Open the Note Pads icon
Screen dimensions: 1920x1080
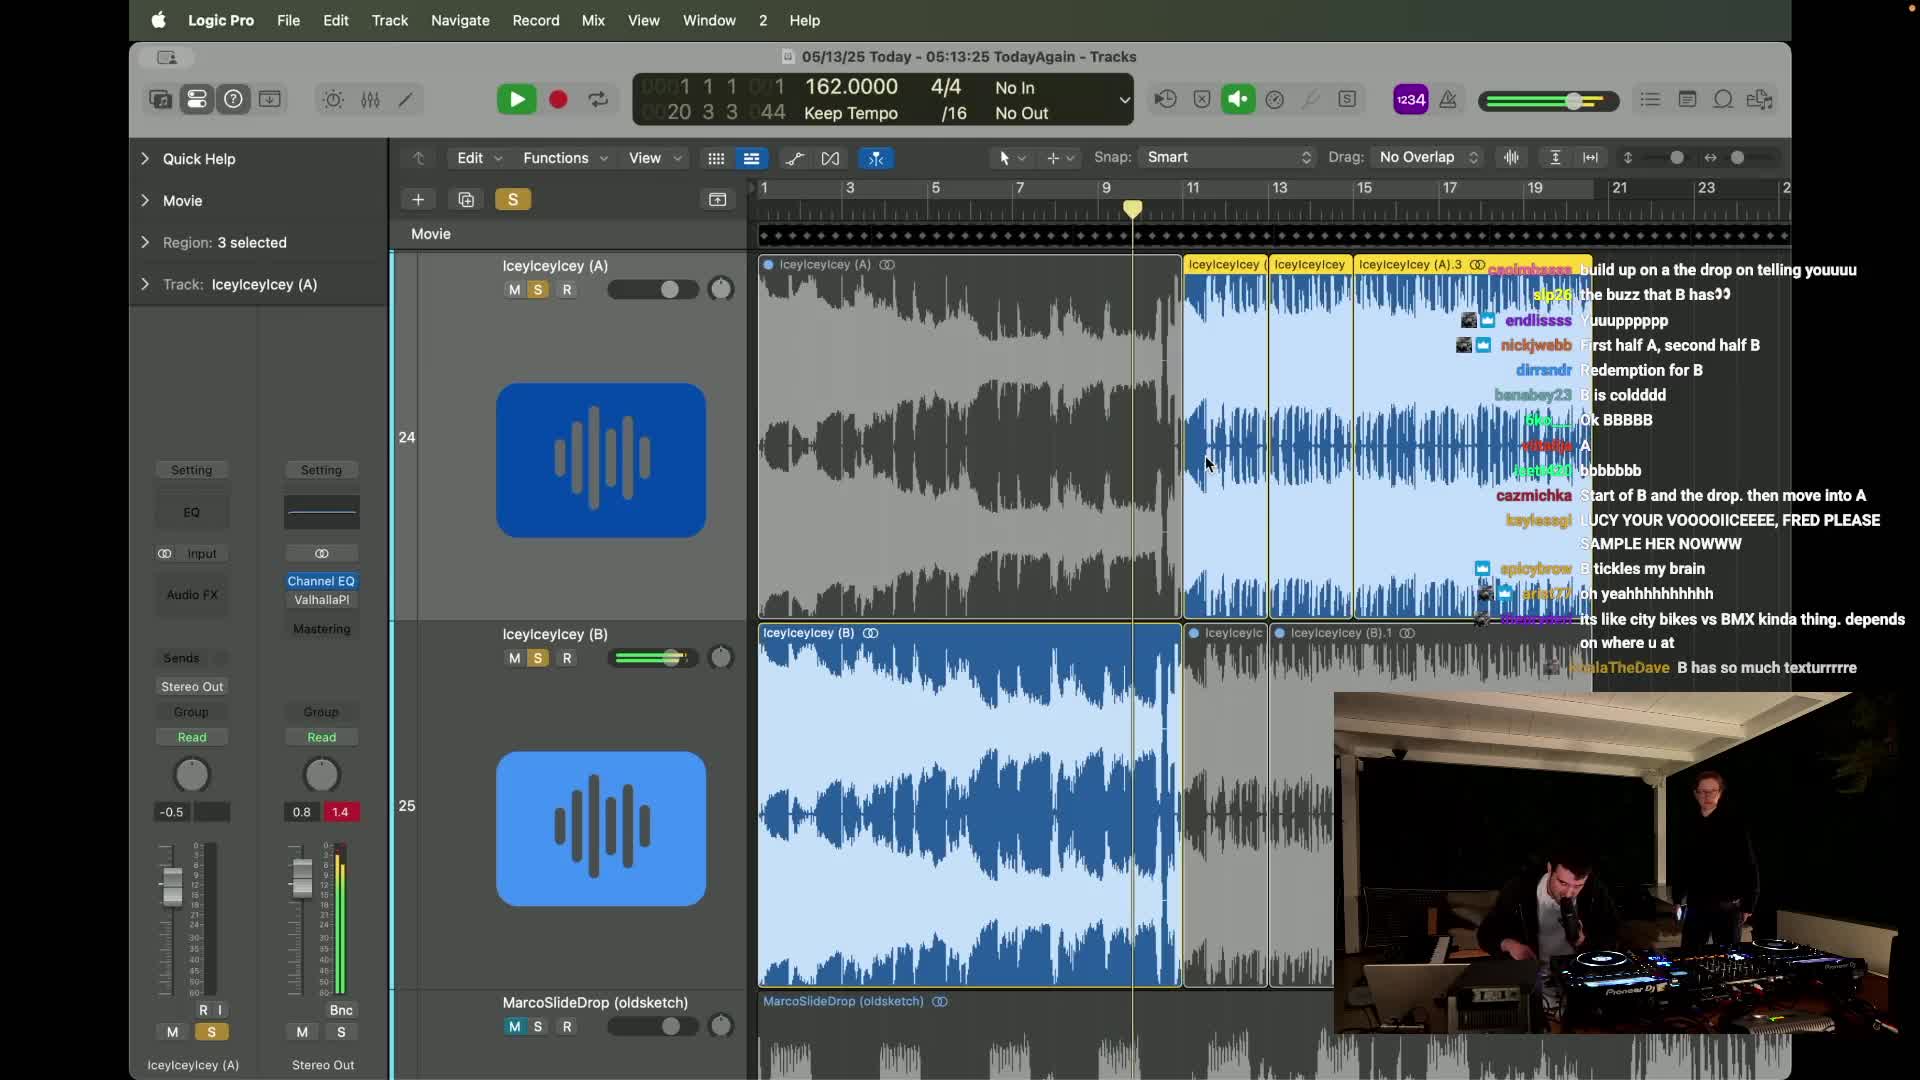click(1687, 99)
